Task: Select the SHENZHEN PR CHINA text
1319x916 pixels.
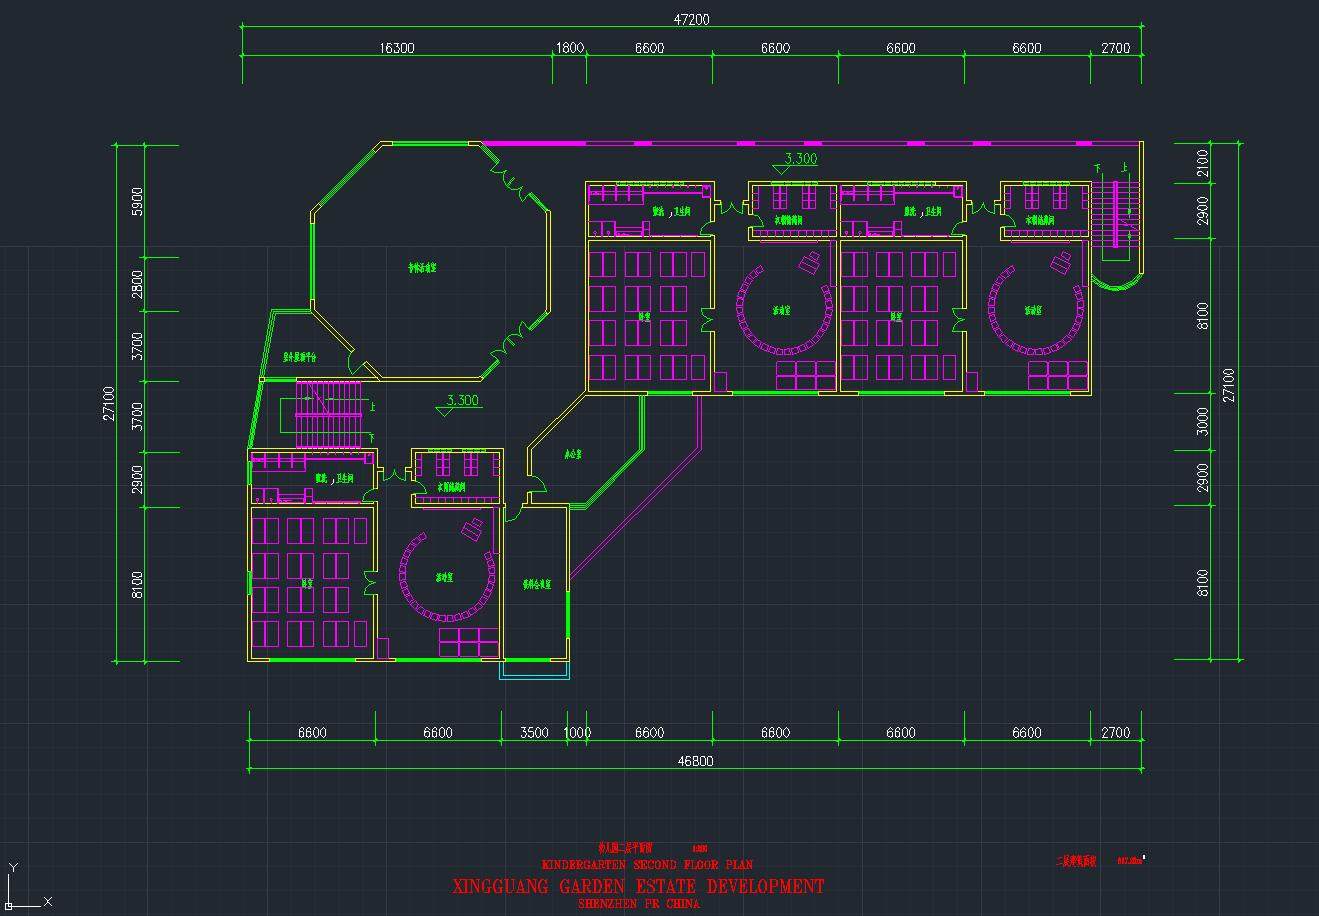Action: [639, 903]
